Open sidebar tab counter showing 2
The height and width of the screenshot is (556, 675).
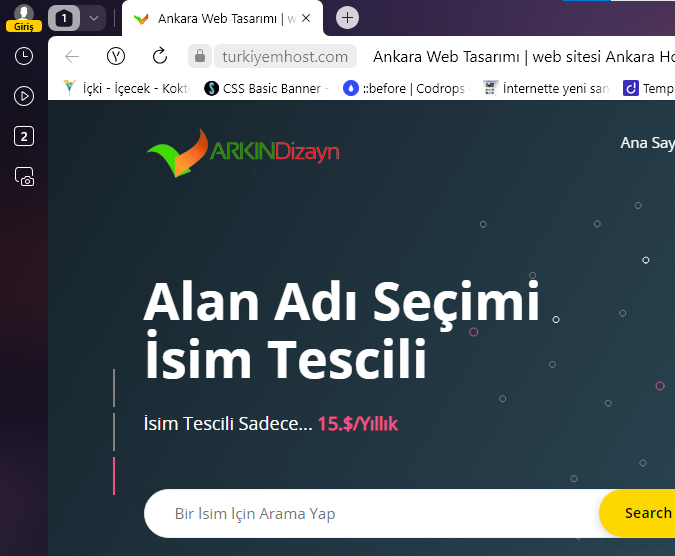coord(24,136)
